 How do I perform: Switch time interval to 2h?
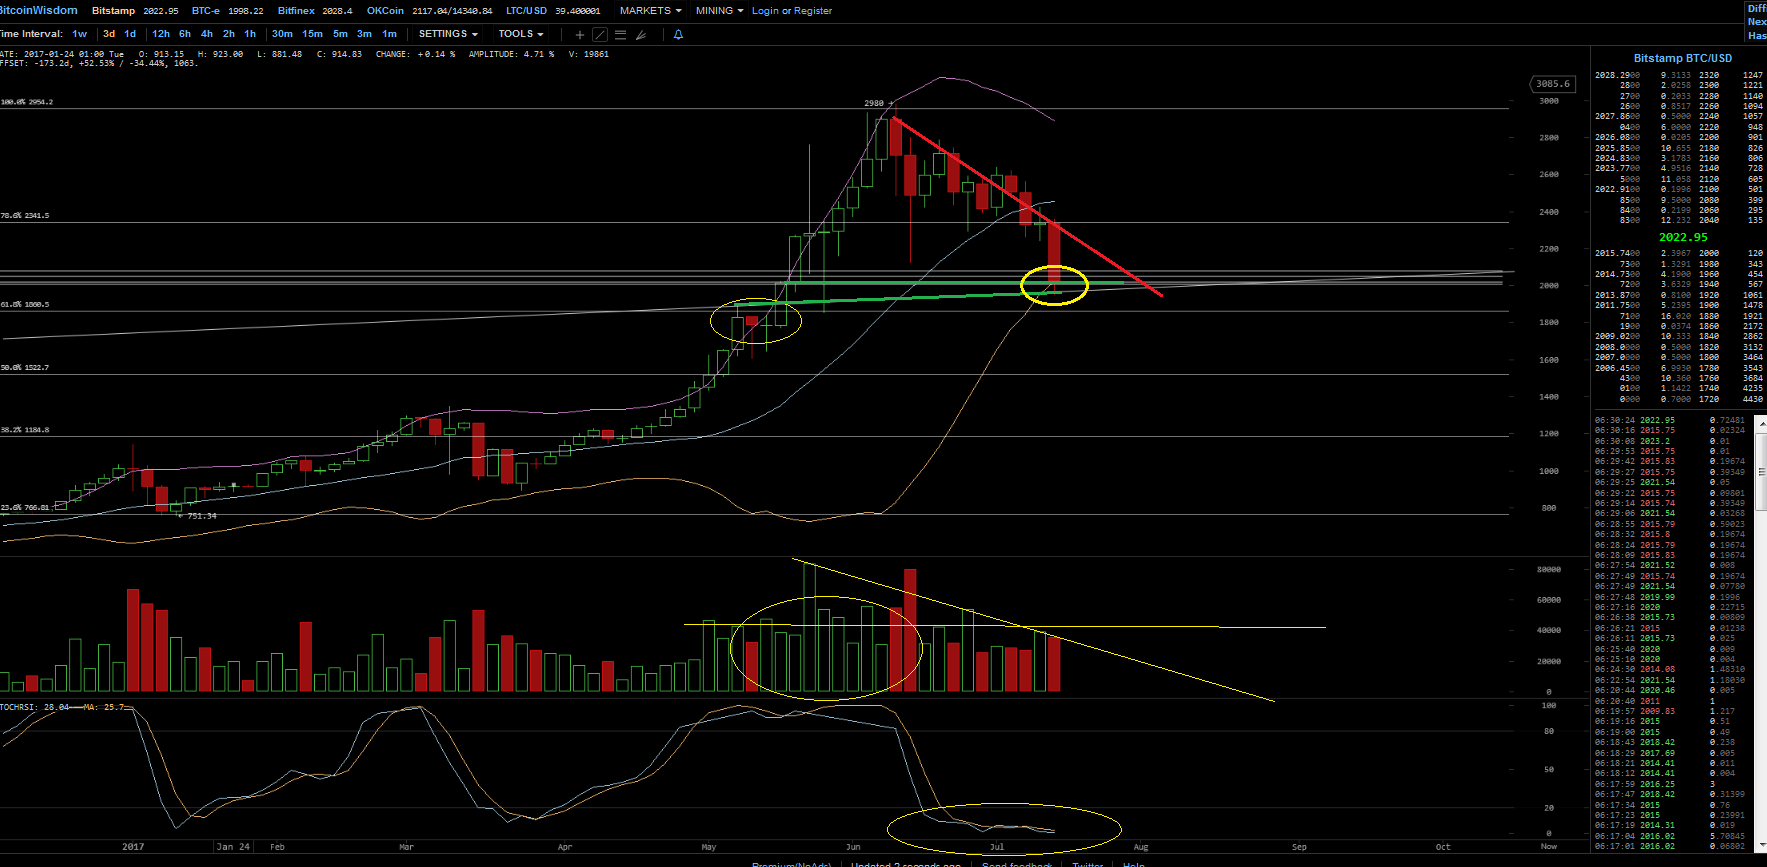click(x=229, y=34)
